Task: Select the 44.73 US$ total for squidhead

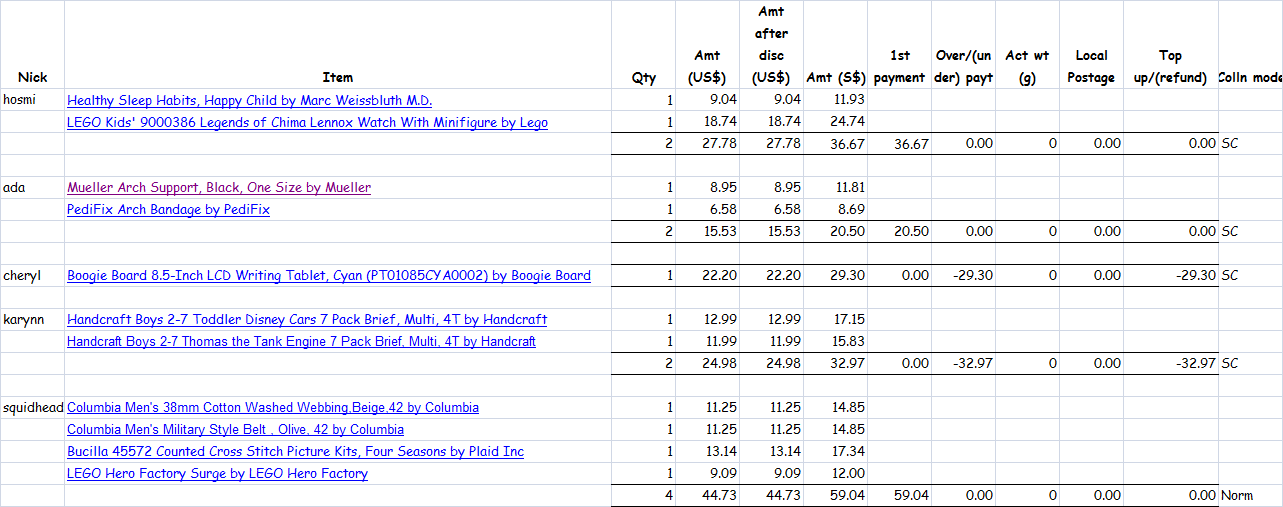Action: [707, 496]
